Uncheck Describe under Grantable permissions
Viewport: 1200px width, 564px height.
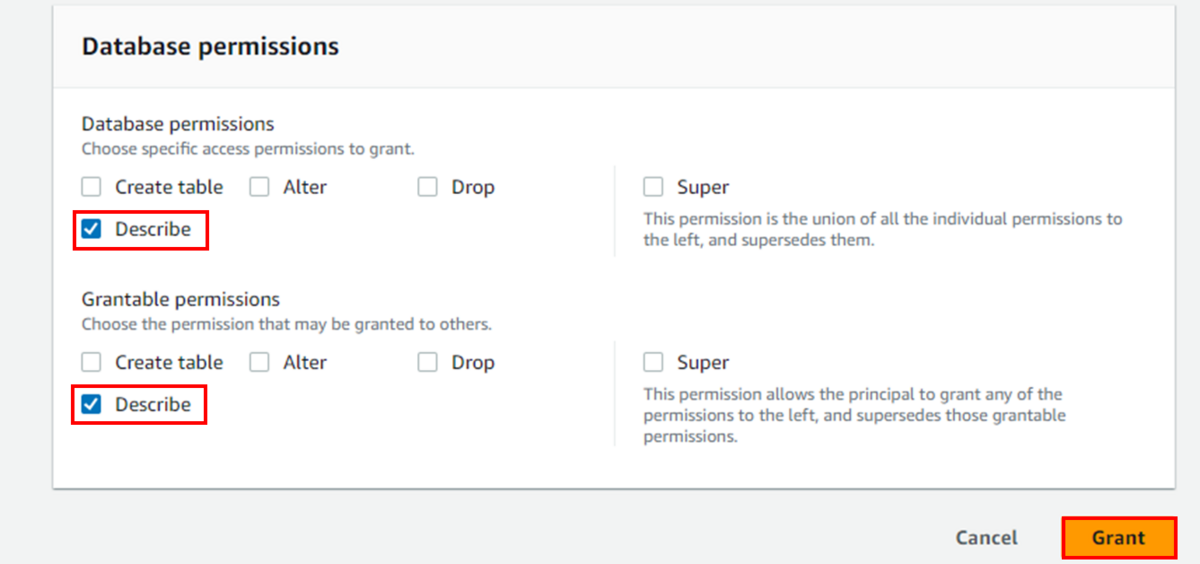(x=92, y=404)
